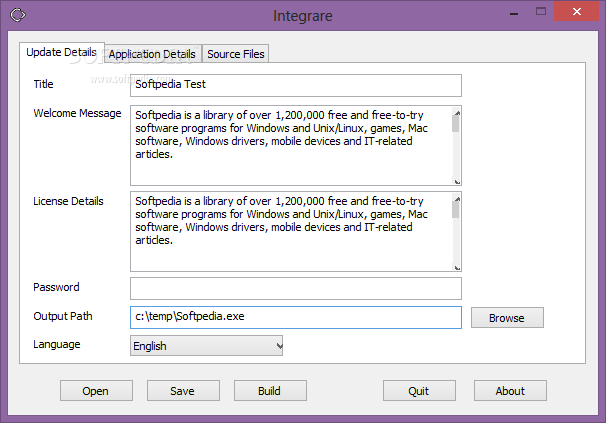Click Welcome Message scrollbar down arrow
The height and width of the screenshot is (423, 606).
457,182
